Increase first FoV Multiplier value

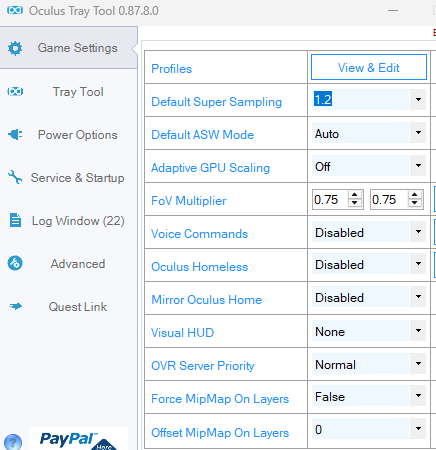pyautogui.click(x=355, y=195)
